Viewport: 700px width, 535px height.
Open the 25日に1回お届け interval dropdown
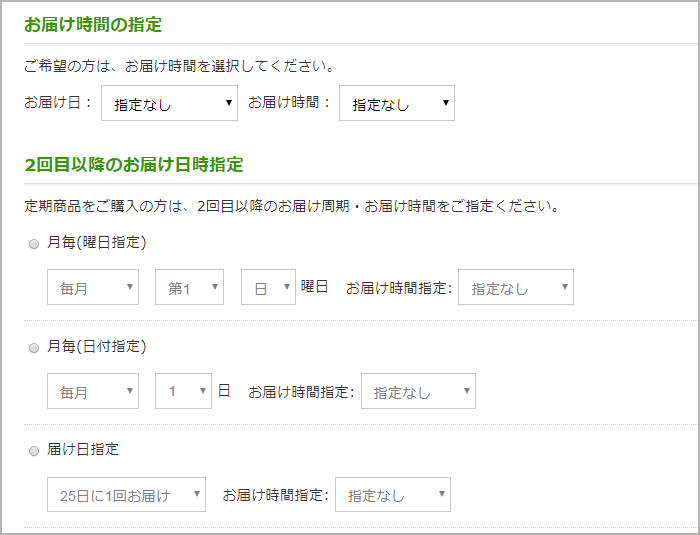126,495
